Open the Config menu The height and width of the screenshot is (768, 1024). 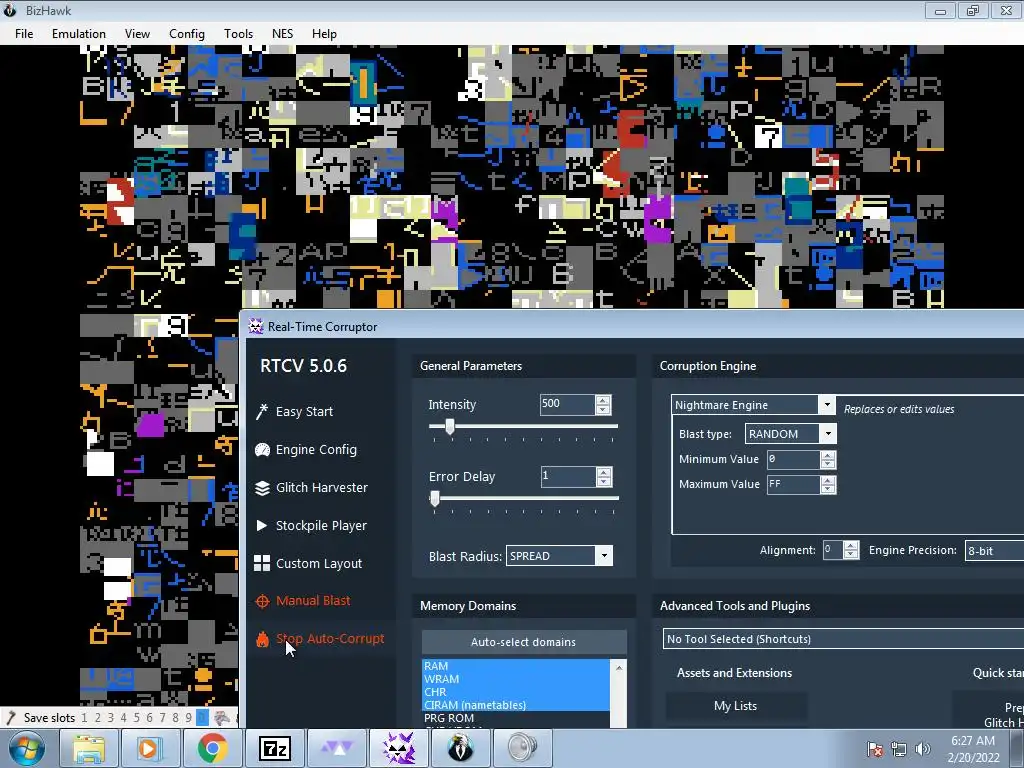point(187,34)
